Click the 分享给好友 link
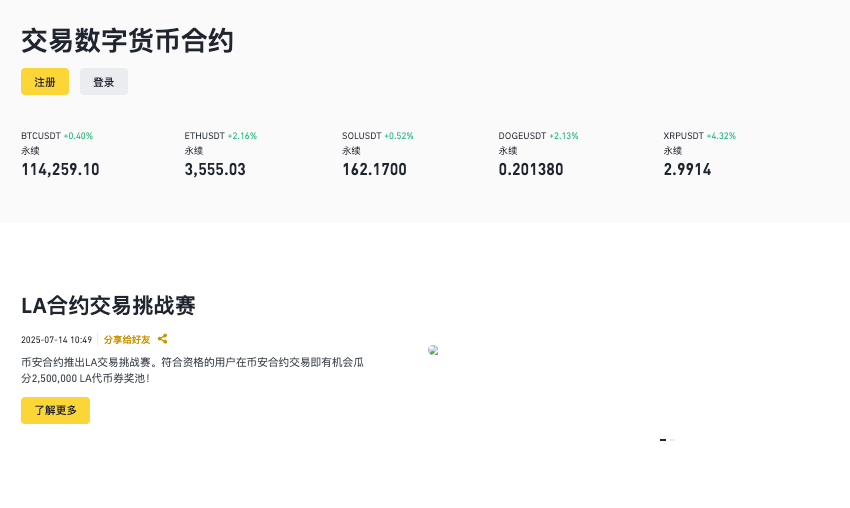 coord(127,340)
